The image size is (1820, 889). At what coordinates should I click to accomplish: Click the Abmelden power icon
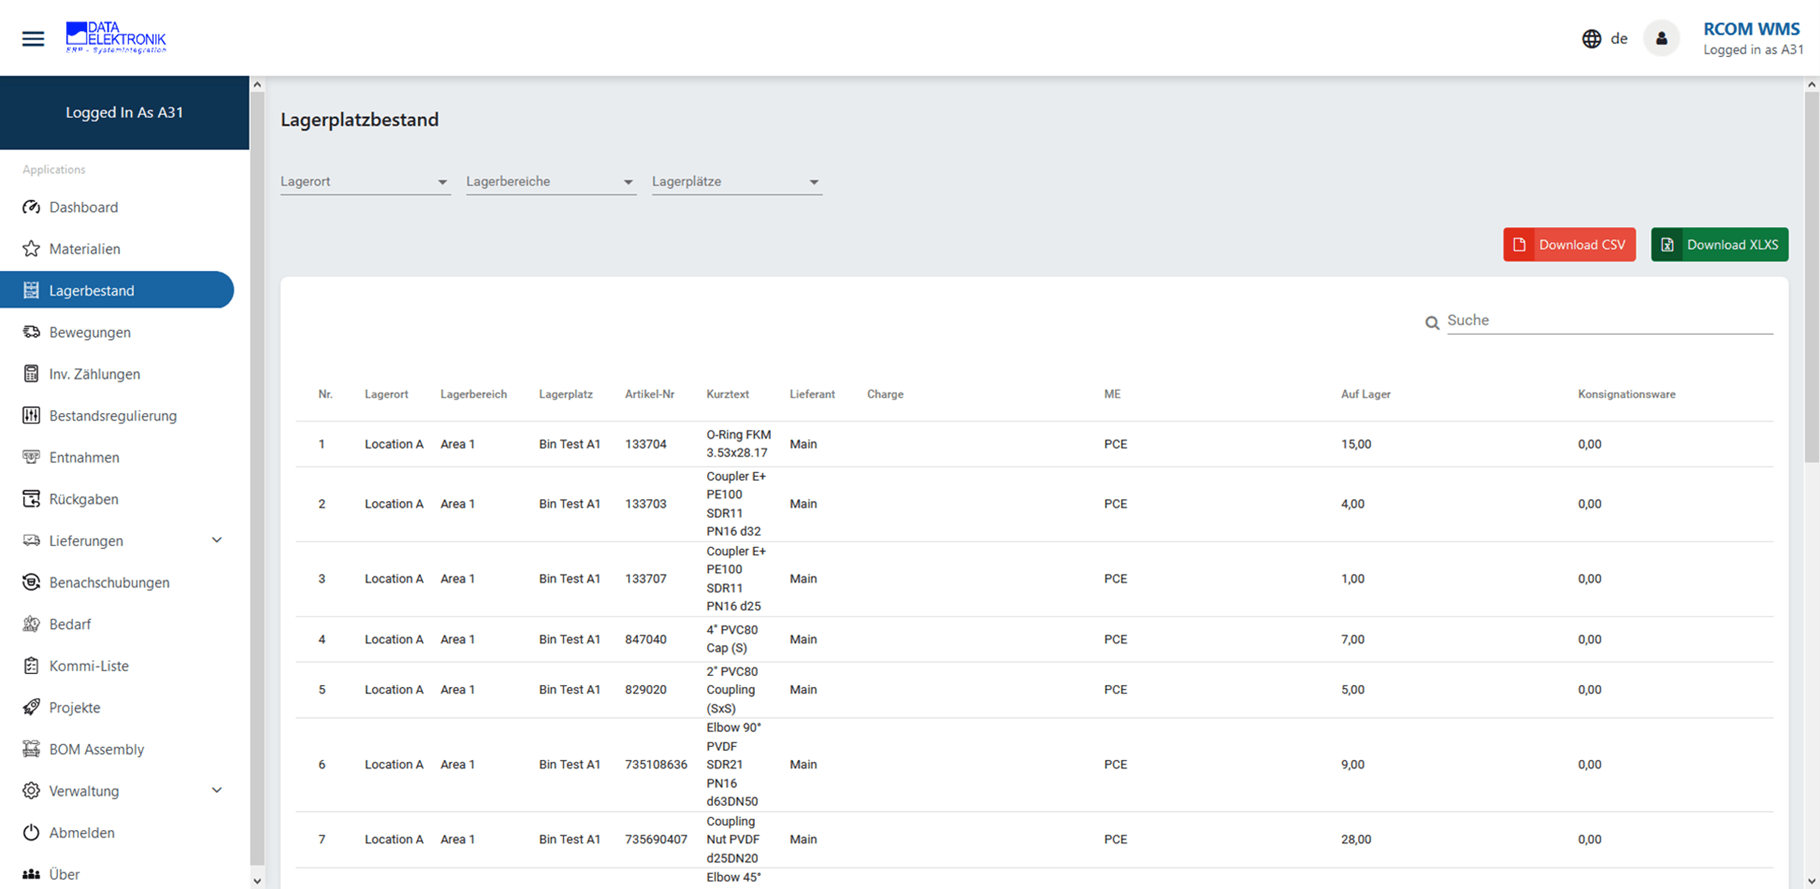[31, 832]
